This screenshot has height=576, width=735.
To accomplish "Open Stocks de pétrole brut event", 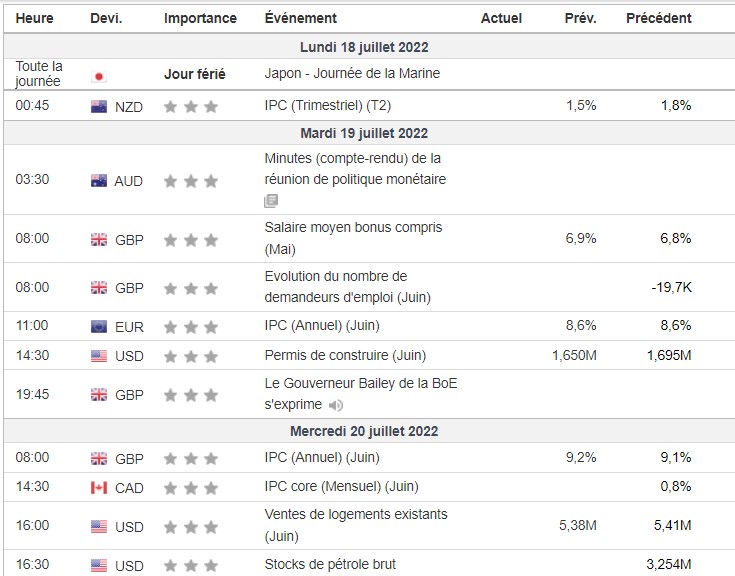I will pos(330,564).
